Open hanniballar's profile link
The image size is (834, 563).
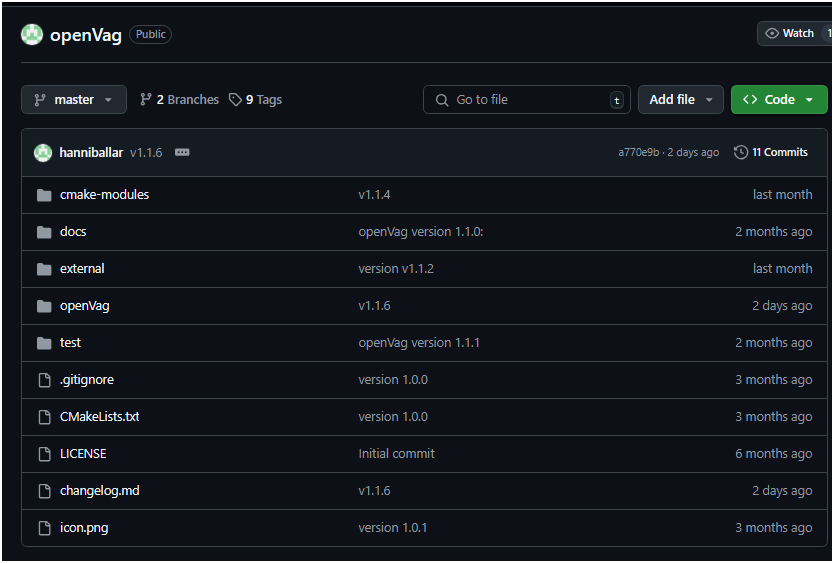pos(91,153)
